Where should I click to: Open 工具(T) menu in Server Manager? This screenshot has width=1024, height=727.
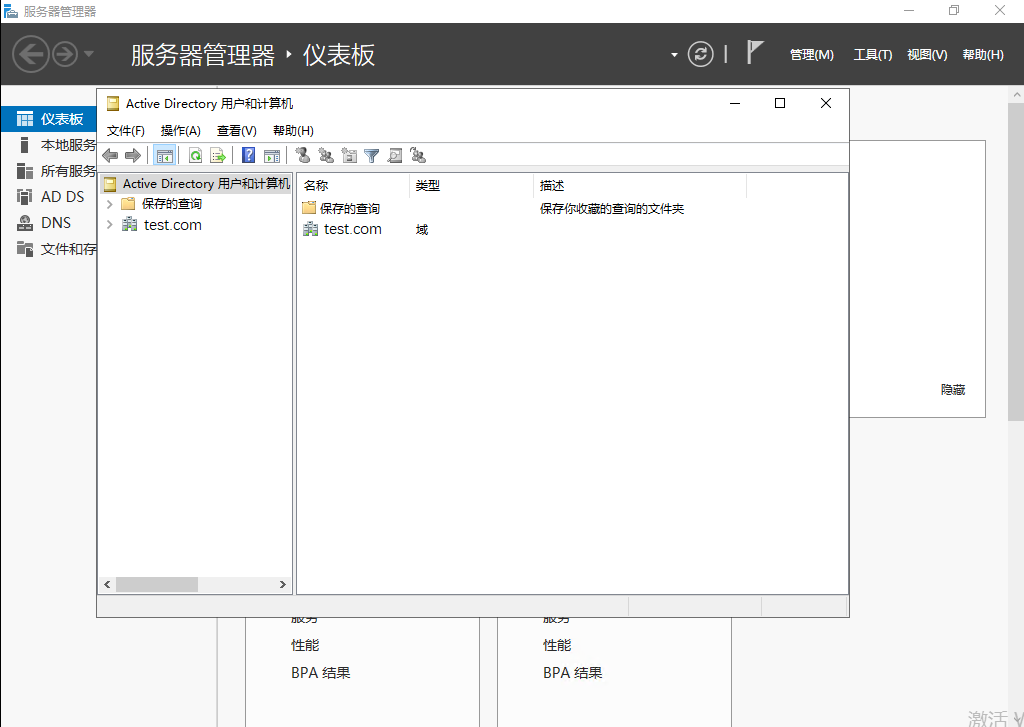click(x=872, y=55)
